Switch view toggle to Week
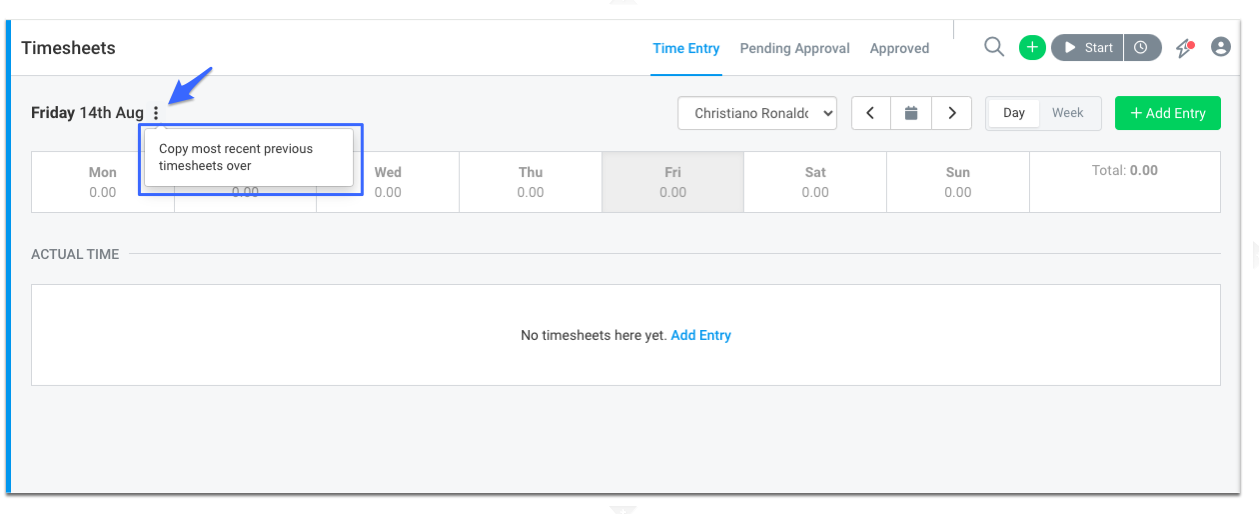 [1068, 113]
